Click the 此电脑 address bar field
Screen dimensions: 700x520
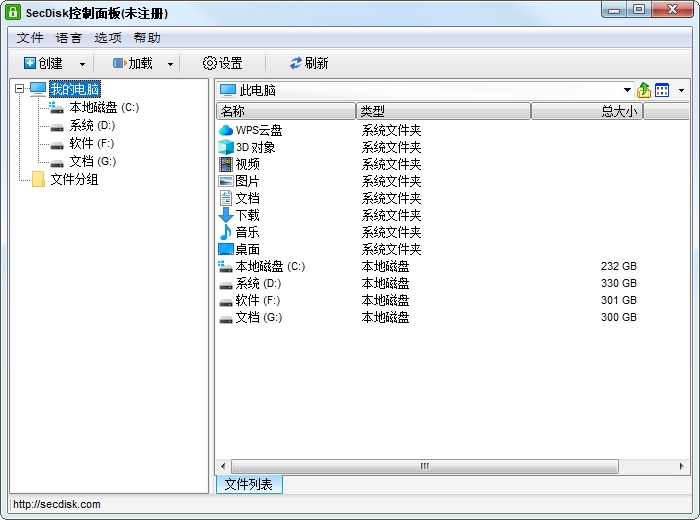(x=425, y=90)
